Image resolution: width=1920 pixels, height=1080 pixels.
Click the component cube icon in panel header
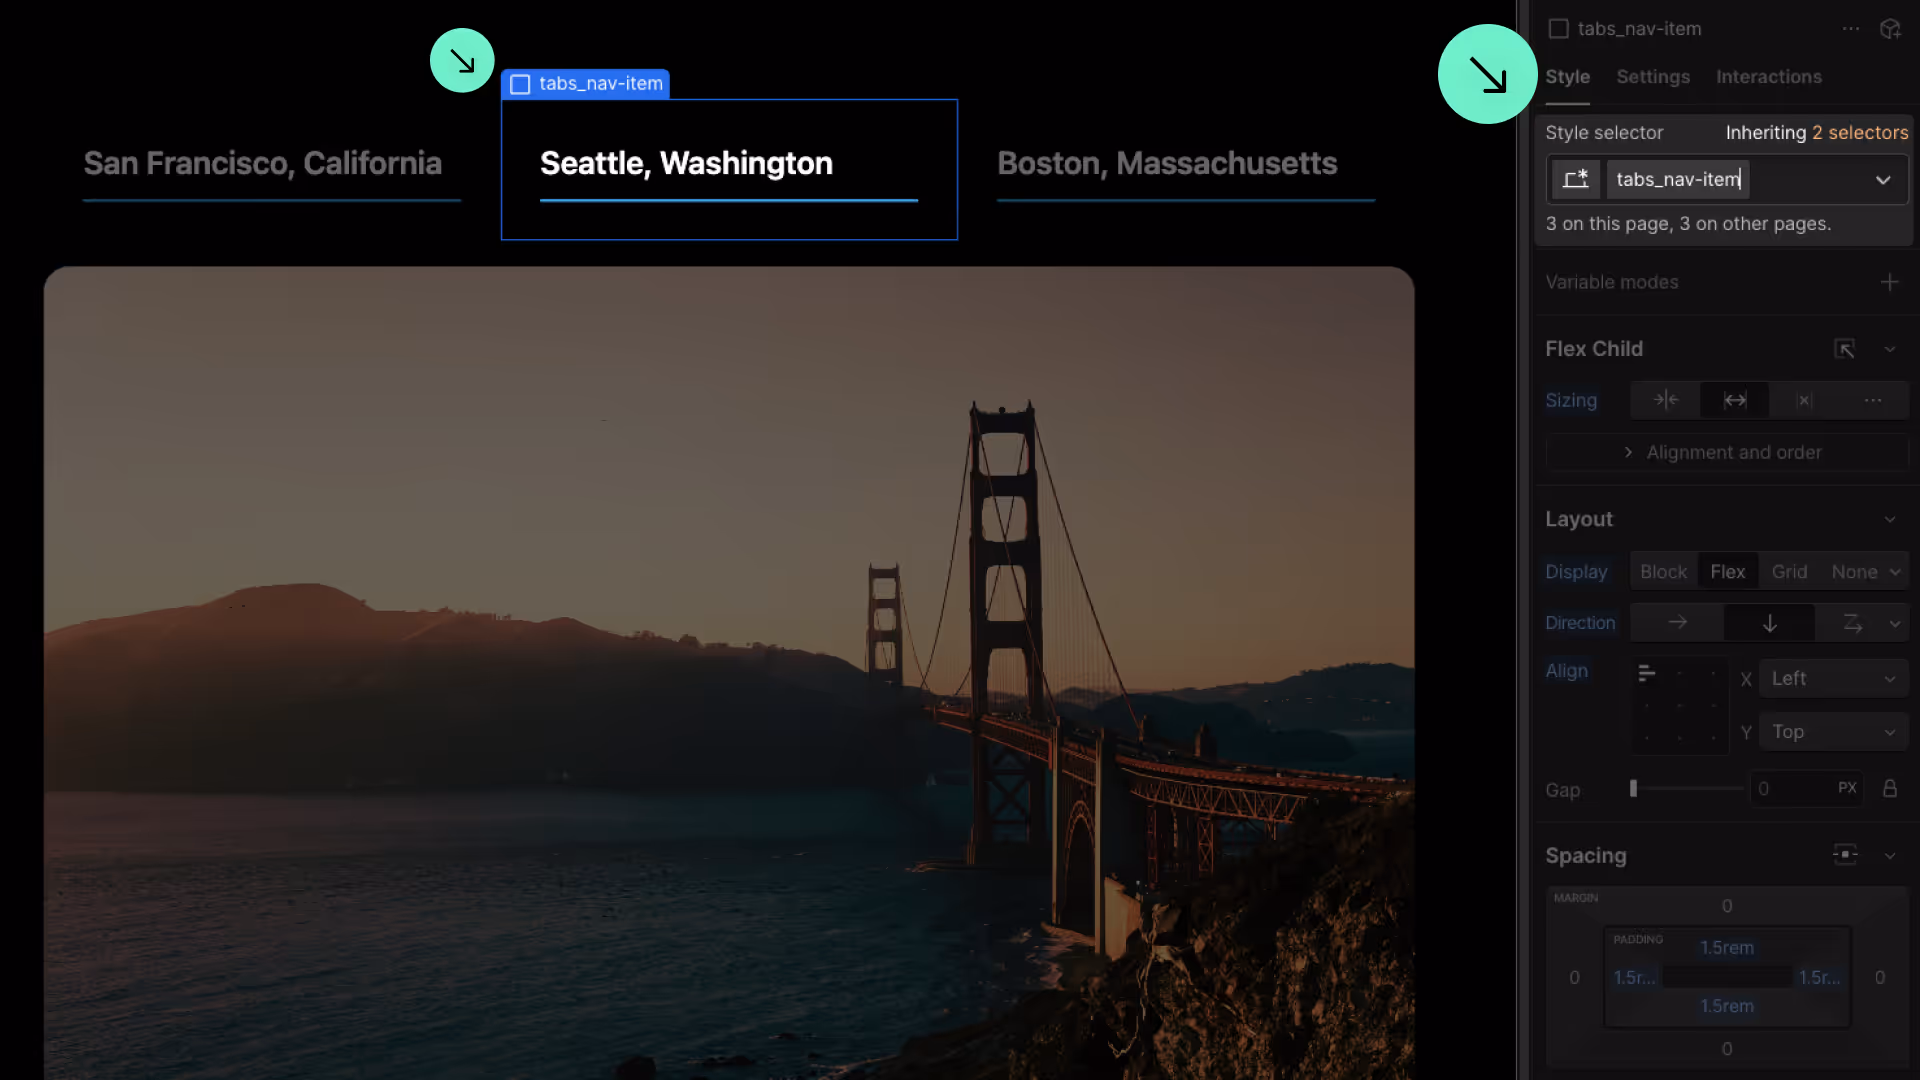pos(1889,29)
